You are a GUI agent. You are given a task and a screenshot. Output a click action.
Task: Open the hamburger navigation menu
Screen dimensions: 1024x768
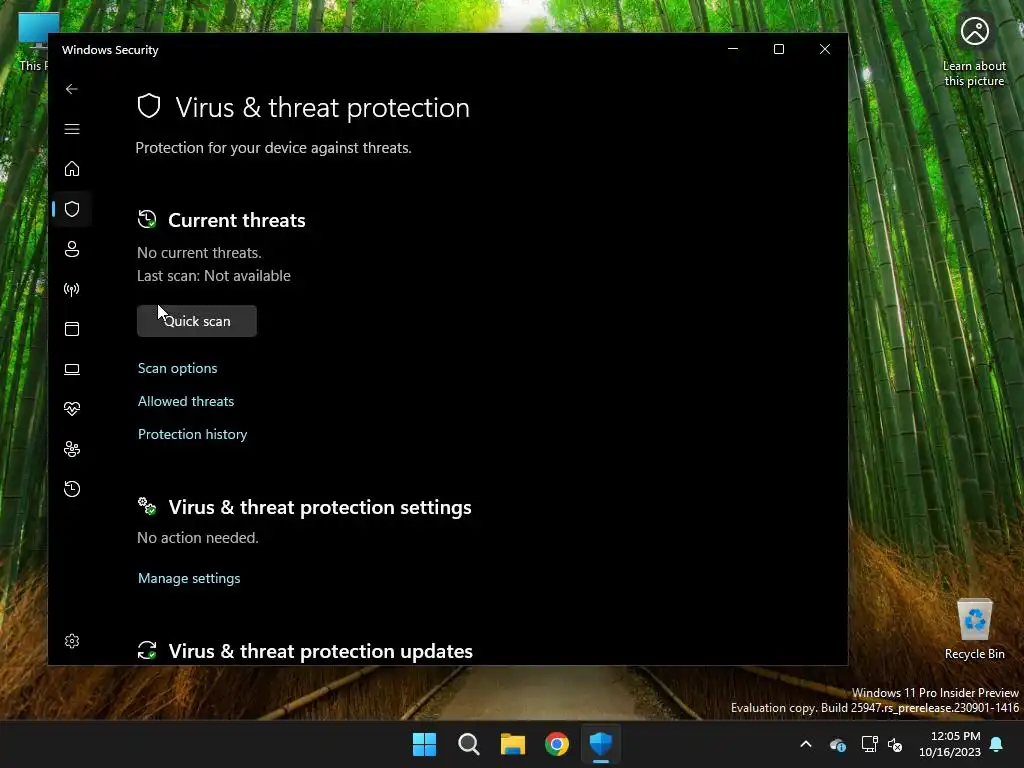tap(72, 129)
